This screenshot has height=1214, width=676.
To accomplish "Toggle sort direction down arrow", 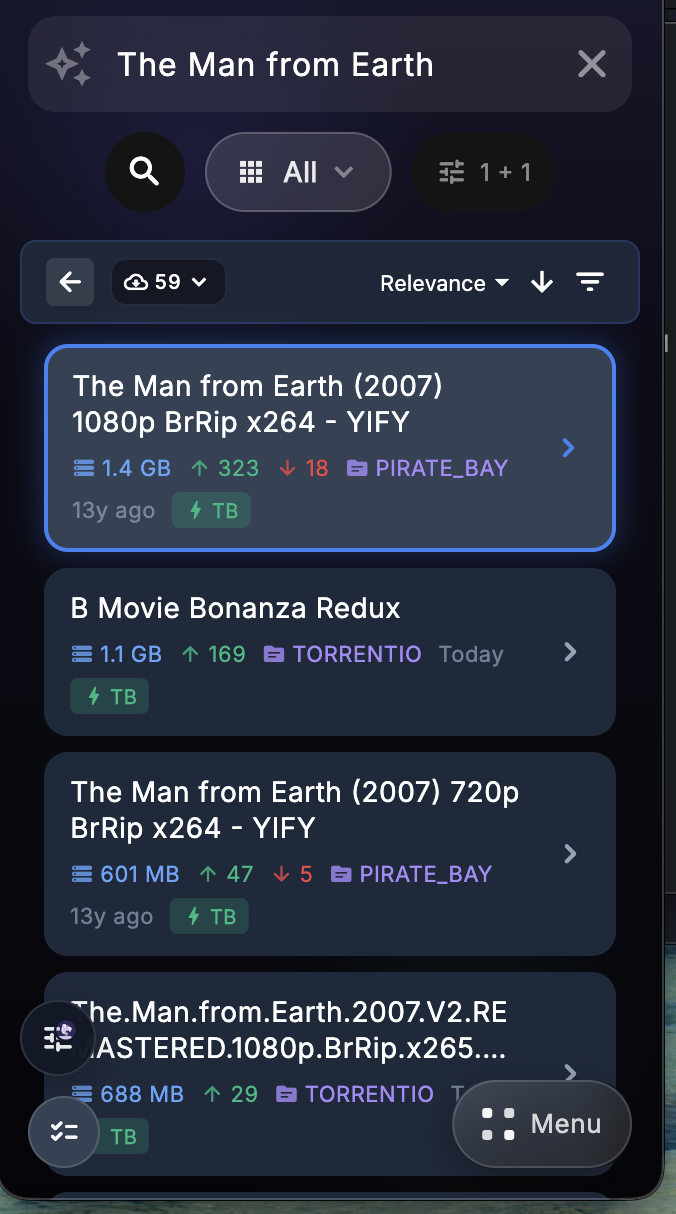I will pos(542,283).
